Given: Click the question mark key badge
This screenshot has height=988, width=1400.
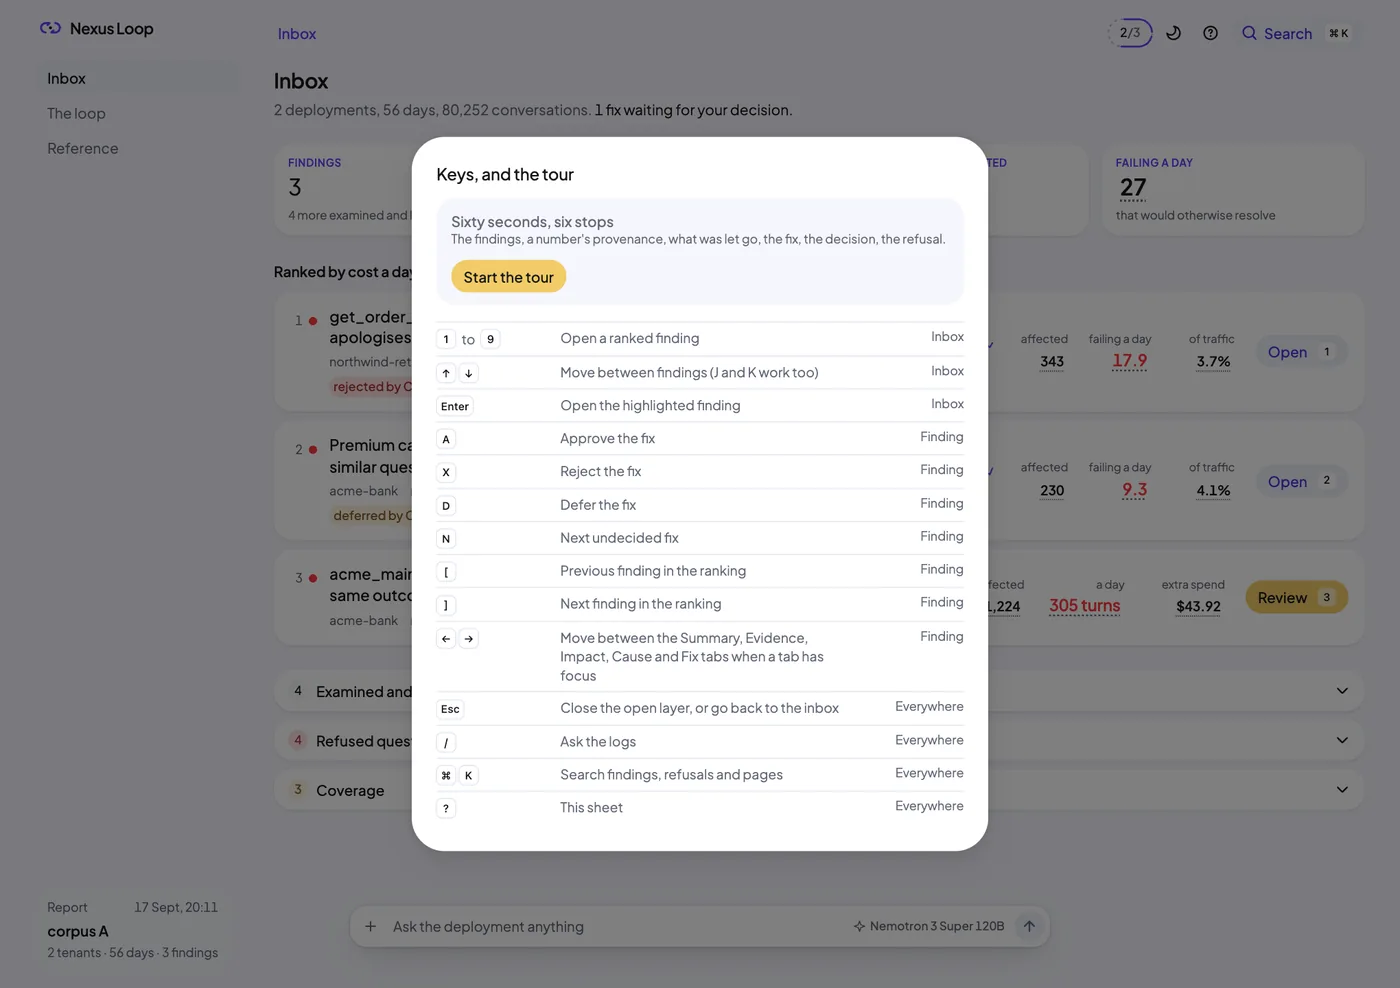Looking at the screenshot, I should click(x=446, y=808).
